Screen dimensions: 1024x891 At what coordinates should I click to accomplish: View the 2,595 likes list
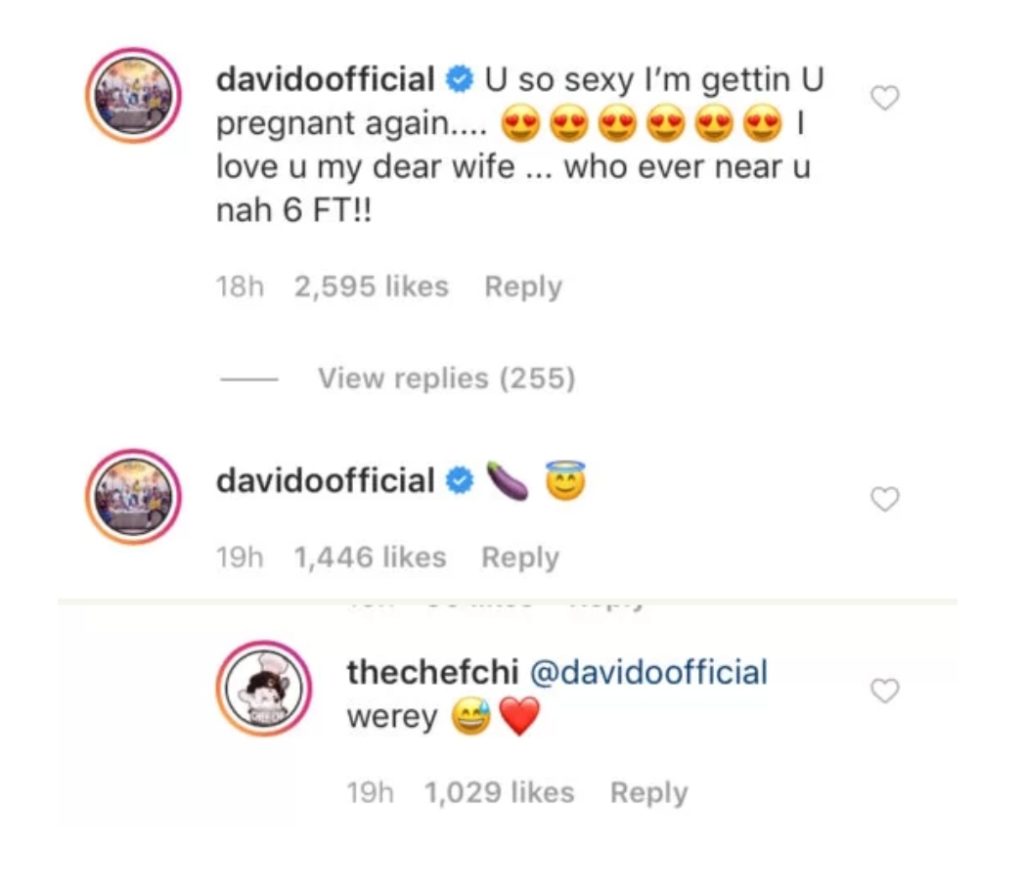point(371,287)
